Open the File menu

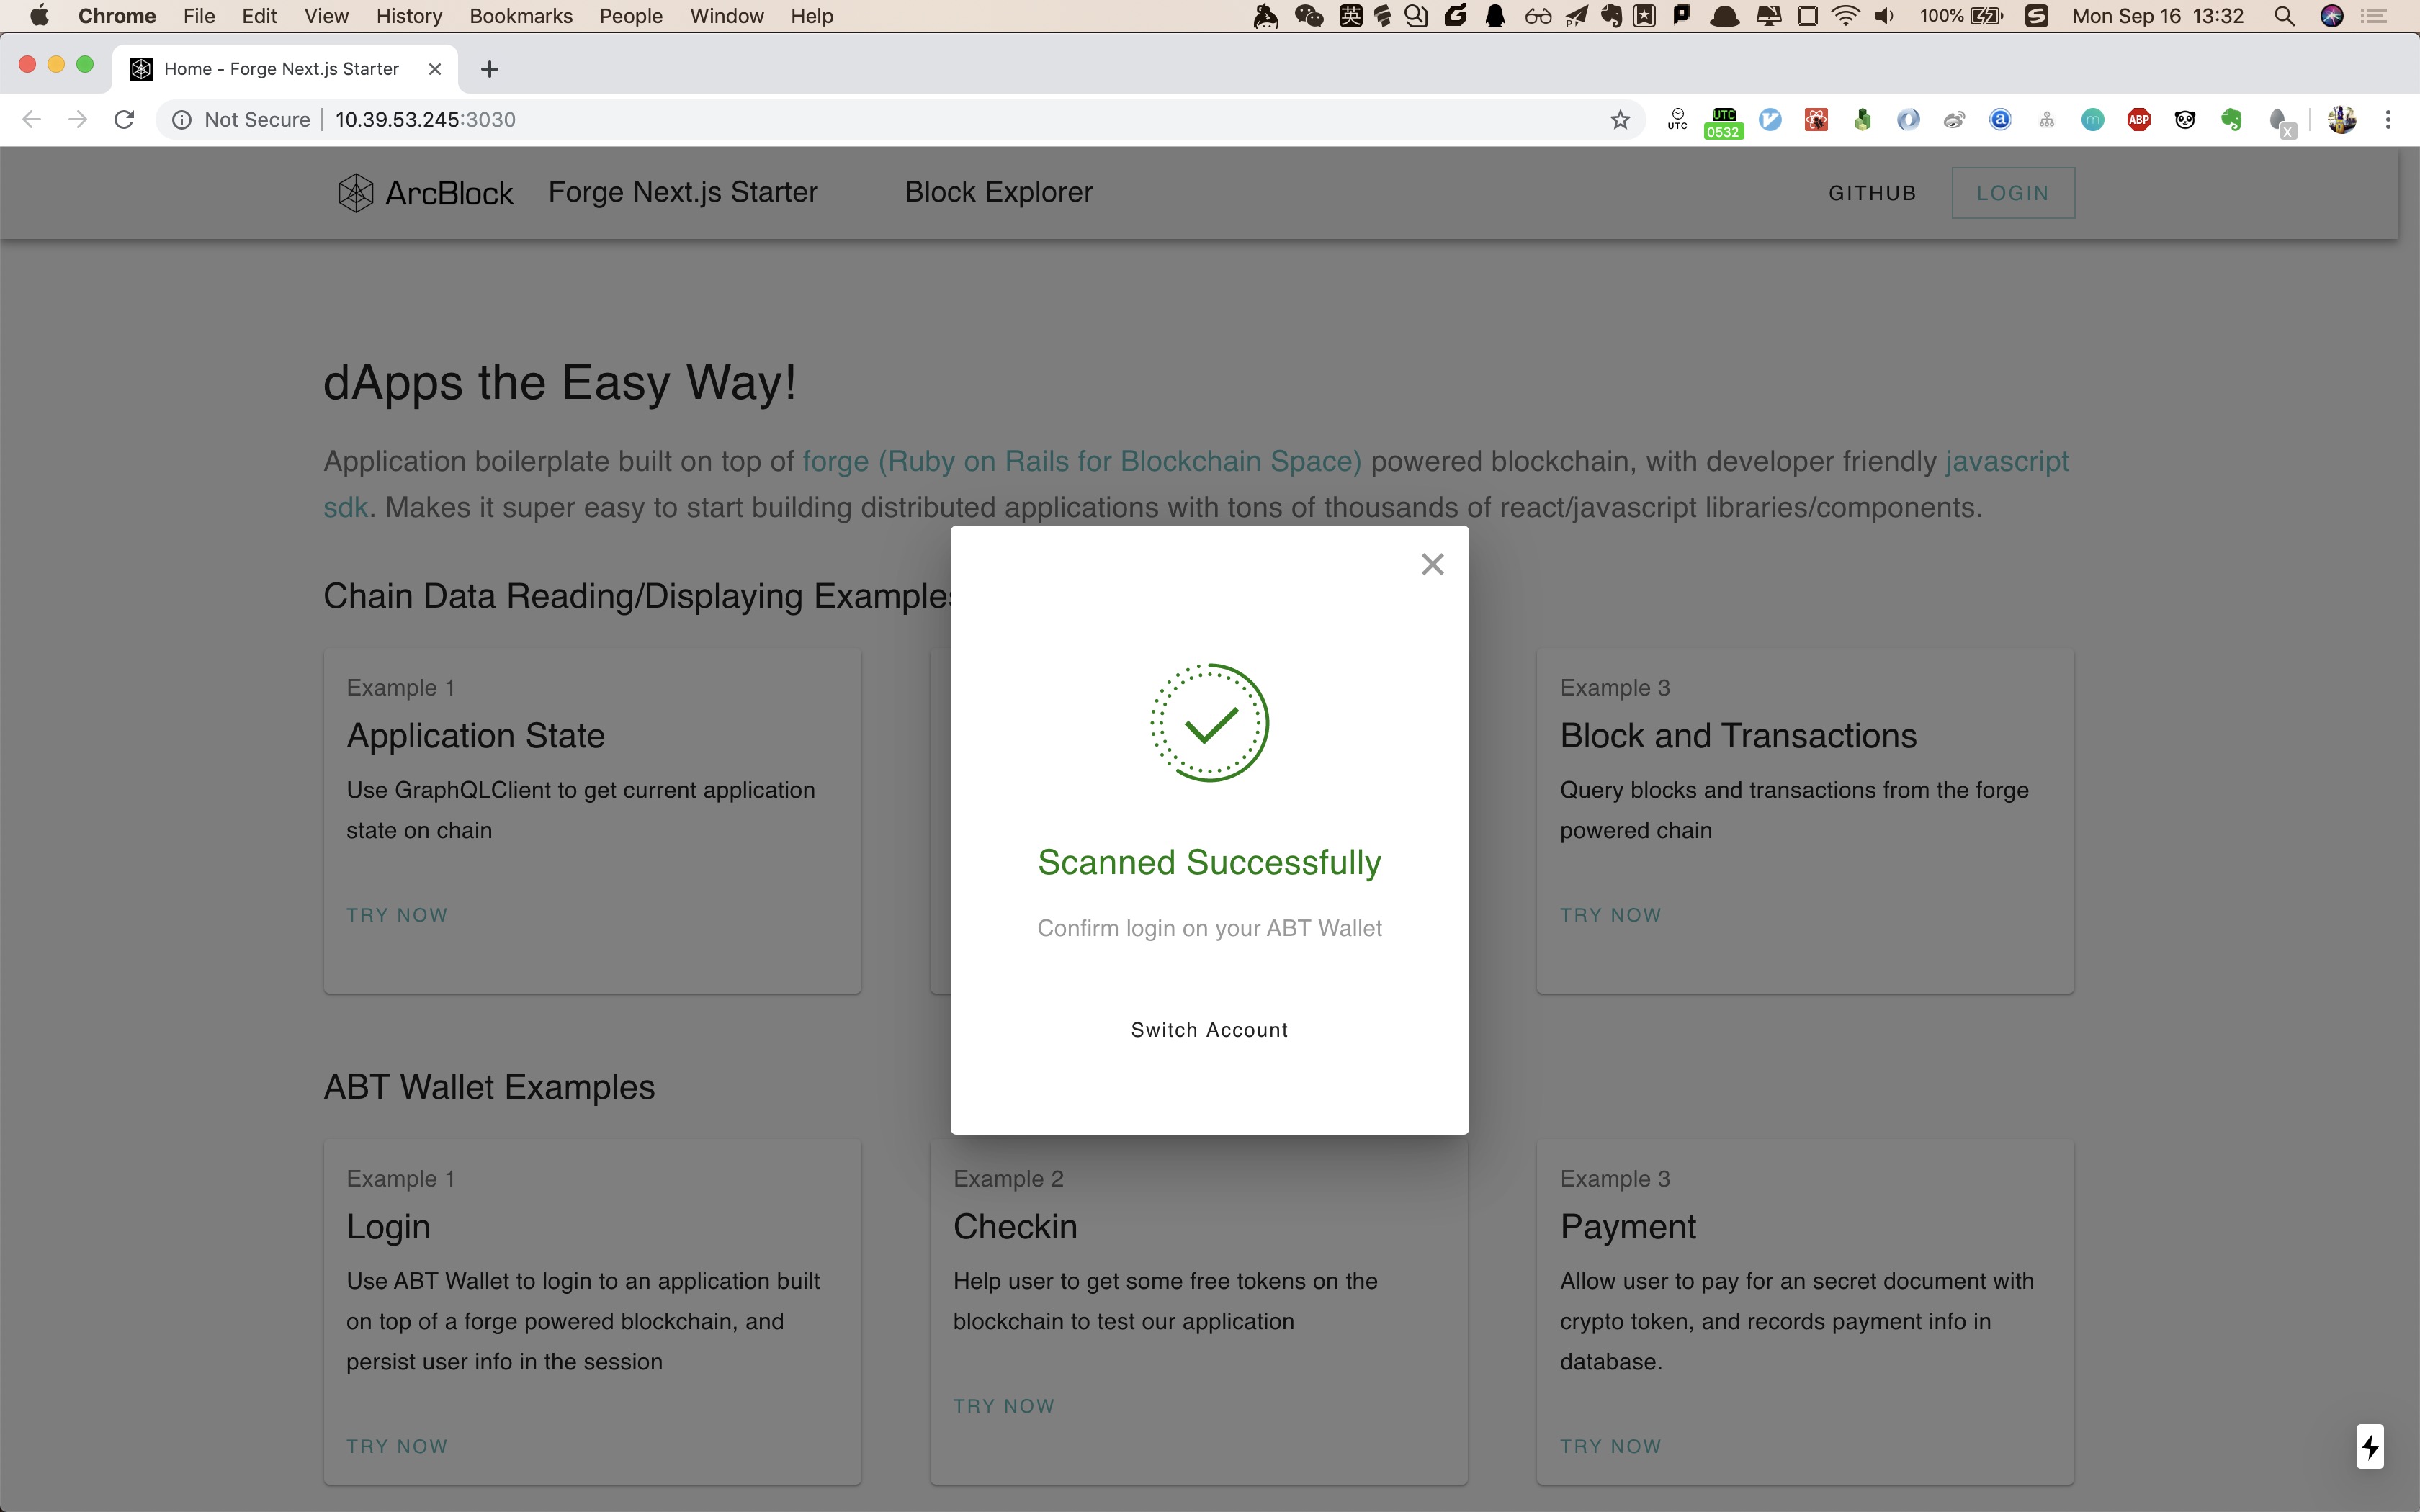(199, 16)
